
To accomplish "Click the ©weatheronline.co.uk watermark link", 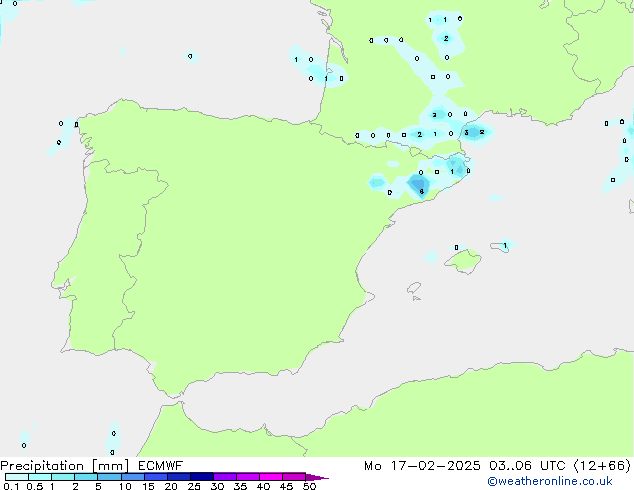I will (x=549, y=481).
